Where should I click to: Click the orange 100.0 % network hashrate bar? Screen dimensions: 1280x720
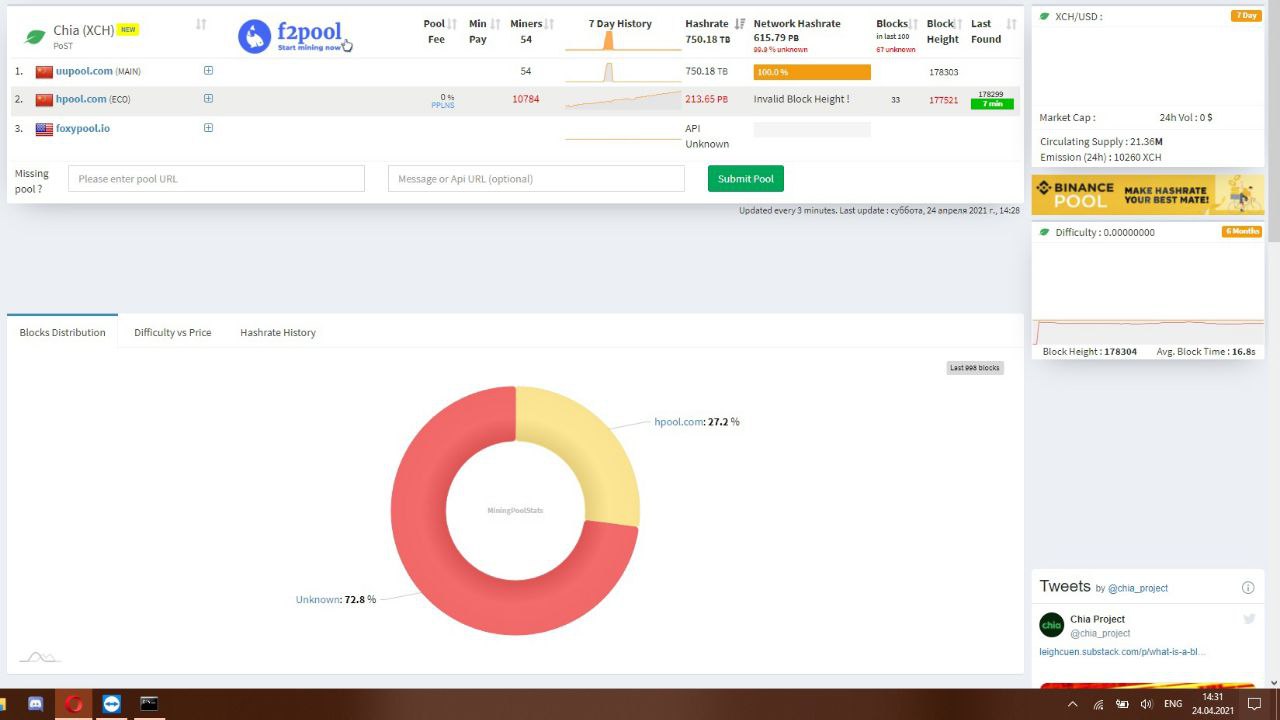[x=812, y=72]
